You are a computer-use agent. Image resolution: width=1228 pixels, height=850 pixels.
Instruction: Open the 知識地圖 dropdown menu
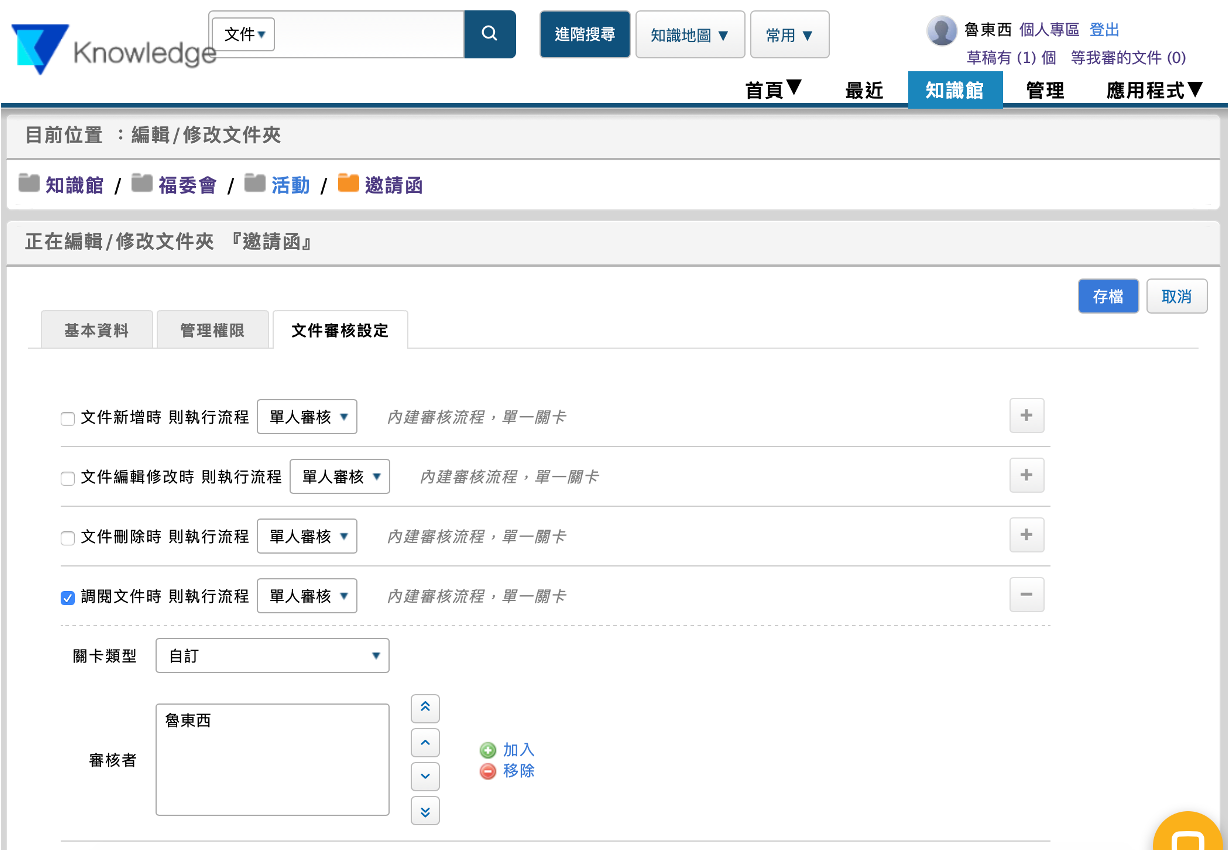pos(690,35)
